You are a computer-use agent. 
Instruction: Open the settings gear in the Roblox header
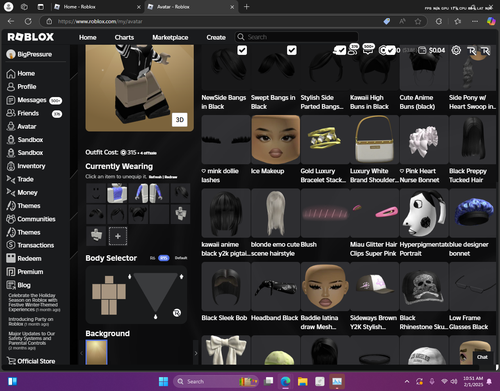coord(456,50)
